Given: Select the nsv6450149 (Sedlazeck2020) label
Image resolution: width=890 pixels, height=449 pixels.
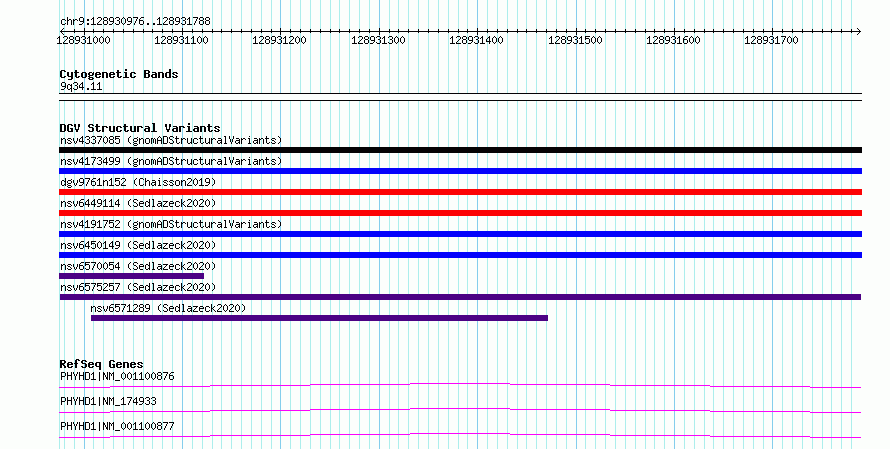Looking at the screenshot, I should (138, 245).
